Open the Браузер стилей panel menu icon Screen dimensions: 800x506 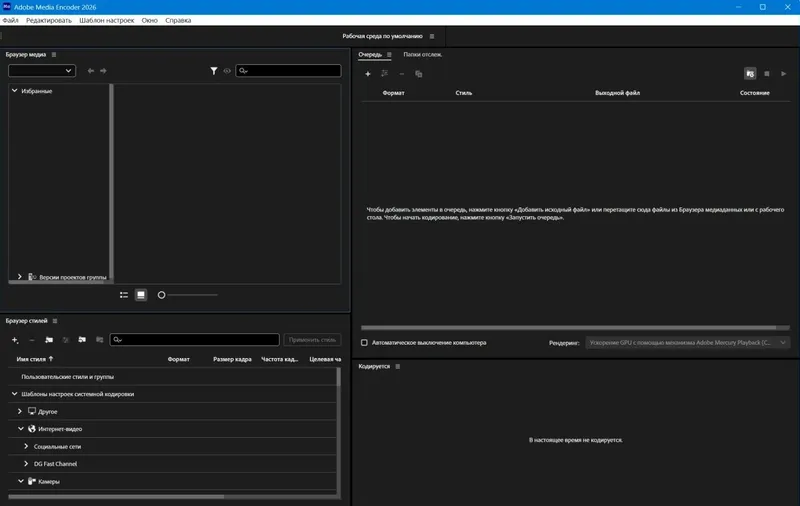(x=55, y=321)
